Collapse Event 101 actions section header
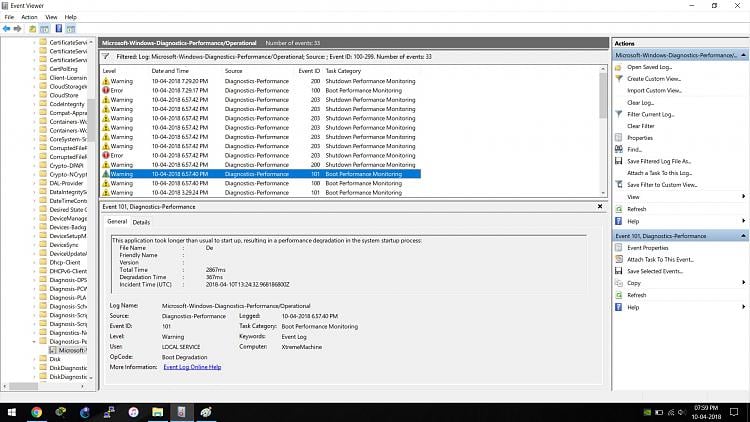The image size is (750, 422). pos(743,236)
